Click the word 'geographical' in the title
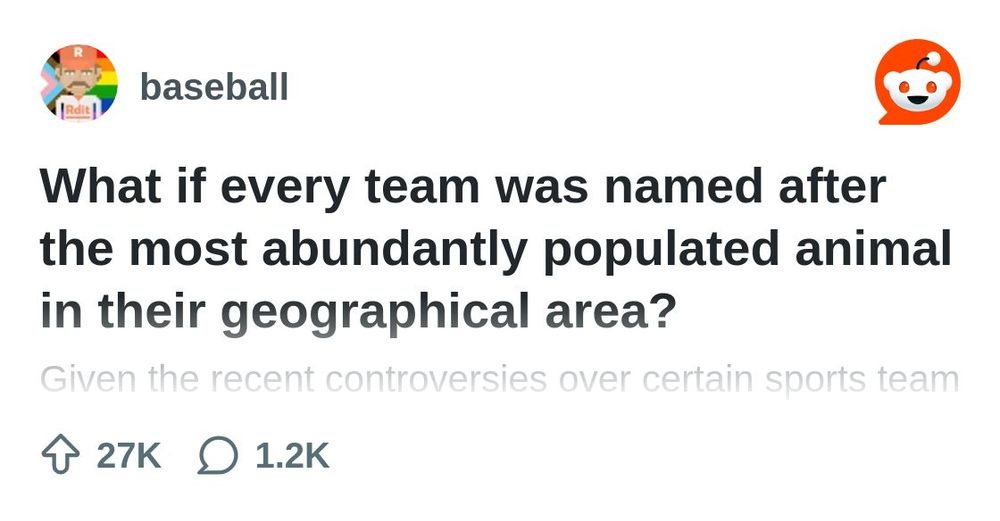 click(x=375, y=311)
